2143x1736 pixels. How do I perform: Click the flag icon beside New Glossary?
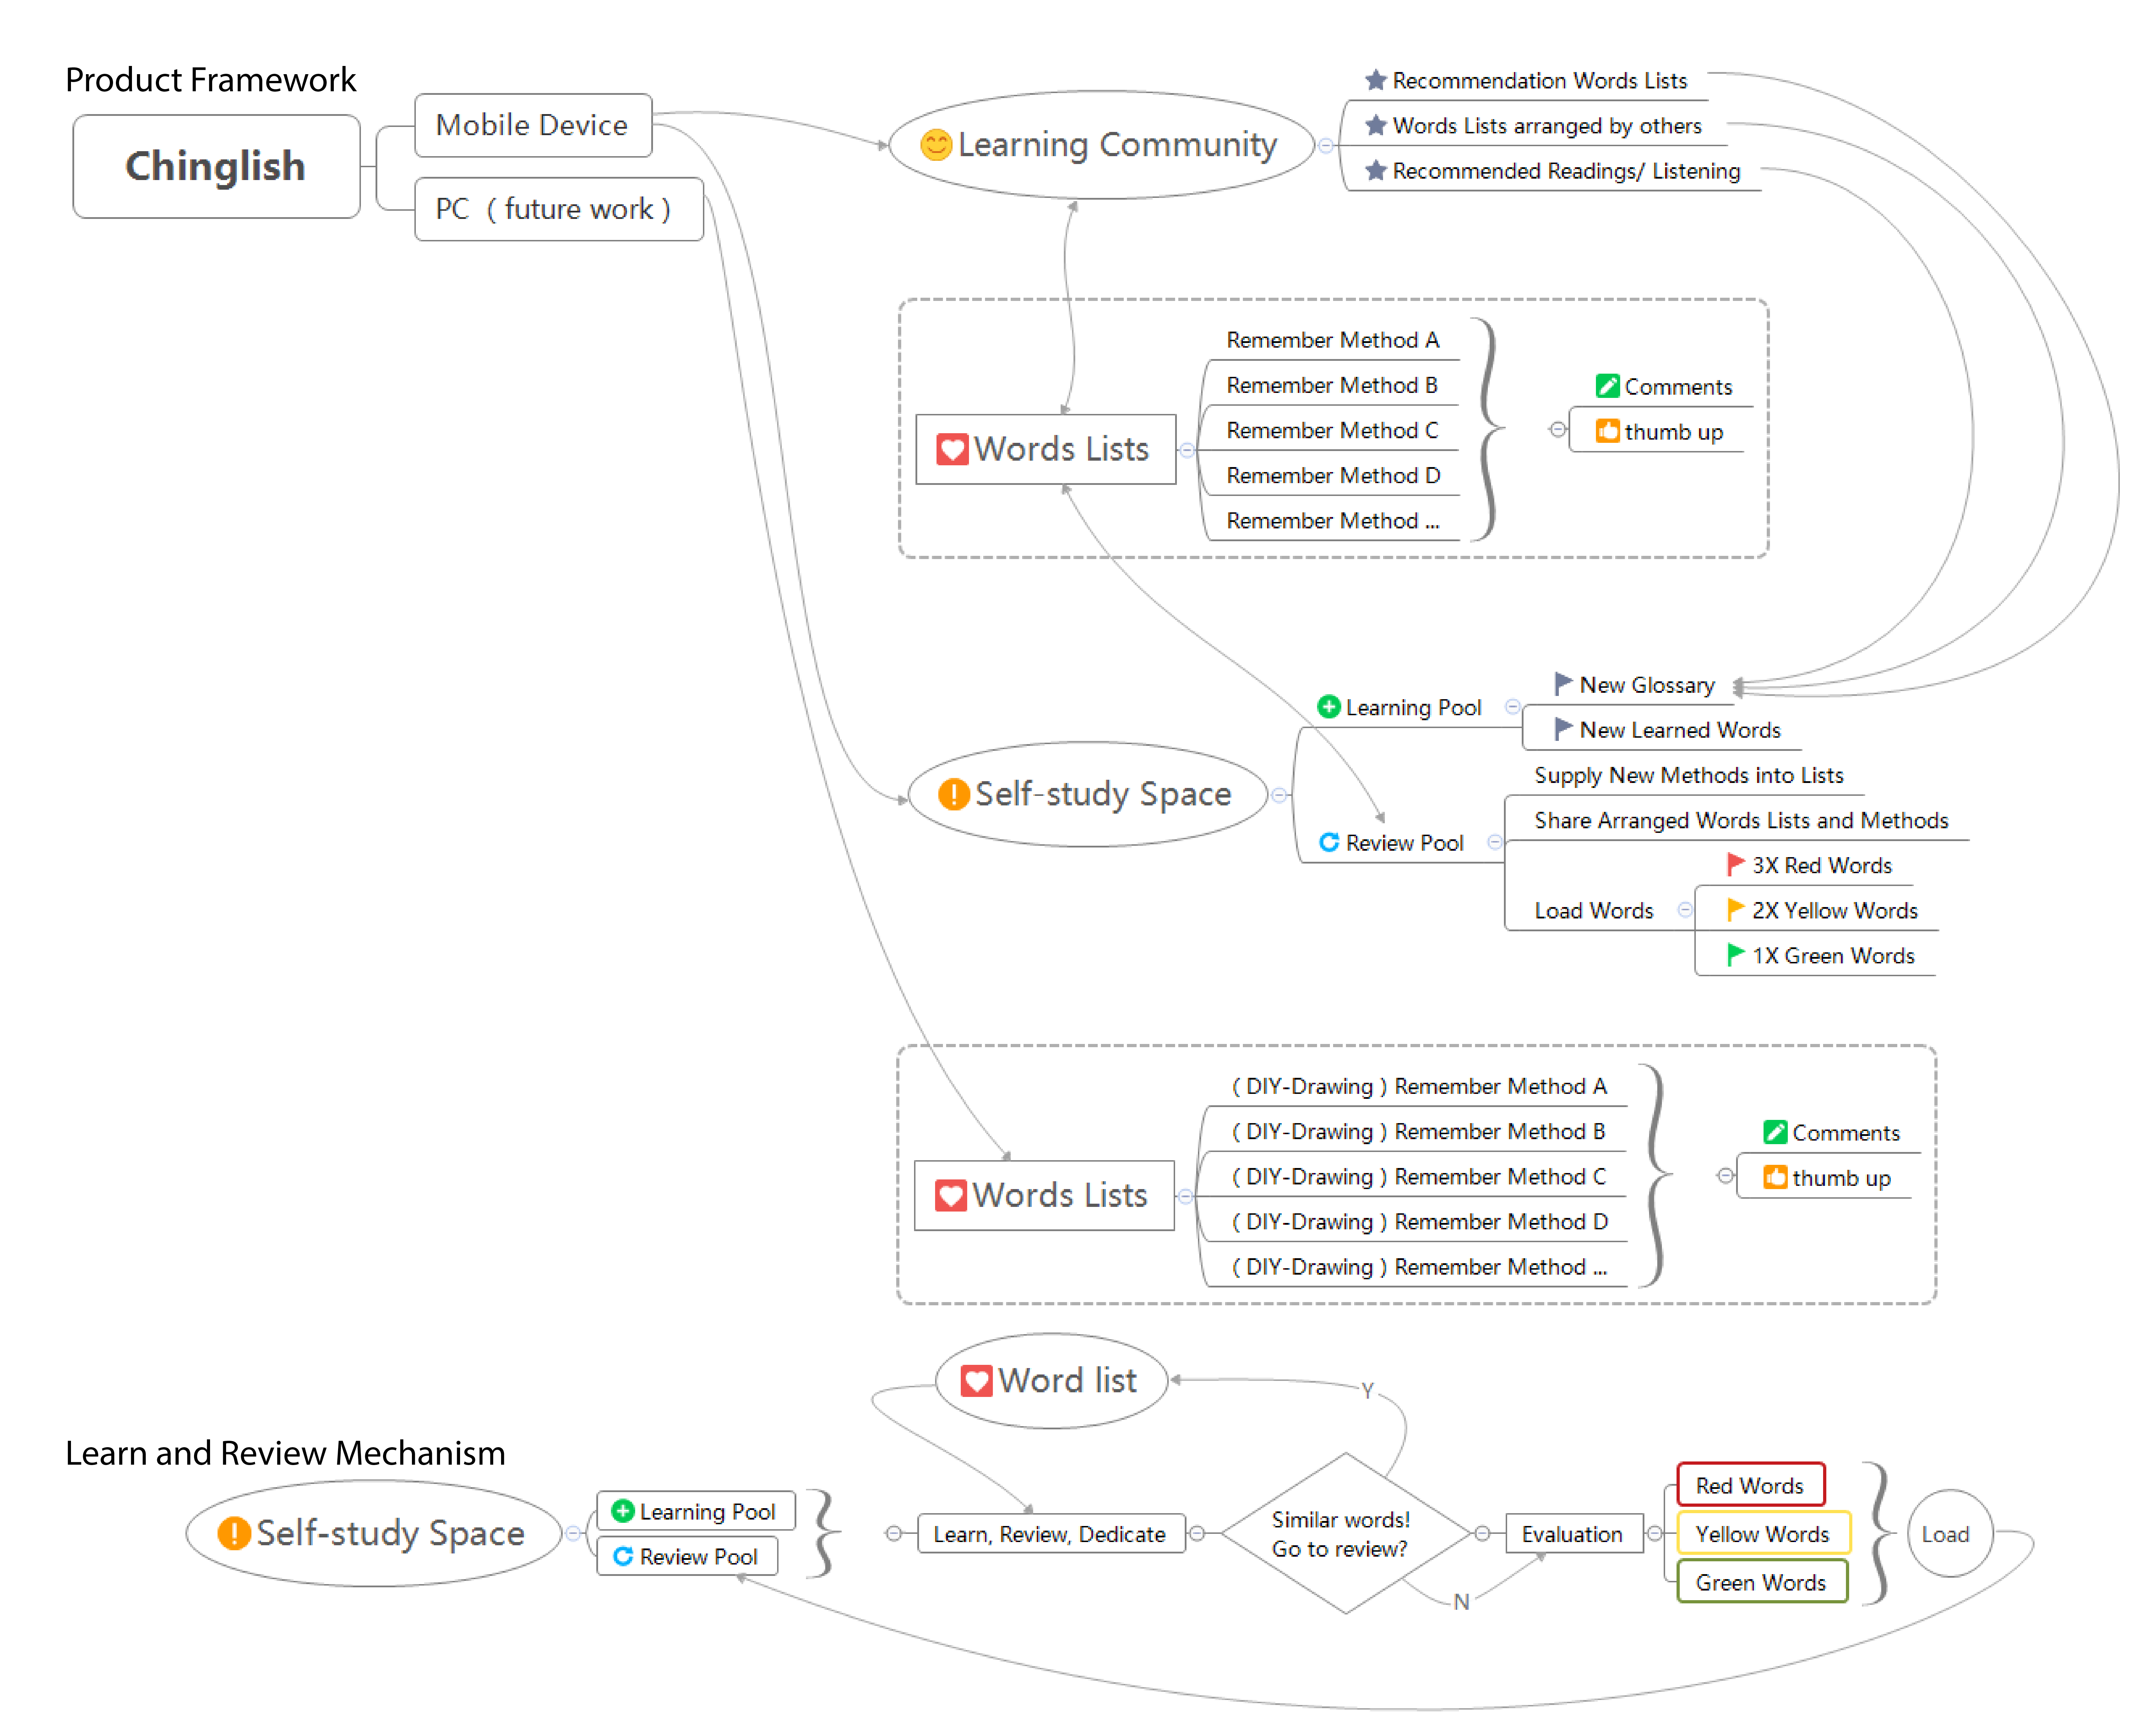click(x=1563, y=684)
